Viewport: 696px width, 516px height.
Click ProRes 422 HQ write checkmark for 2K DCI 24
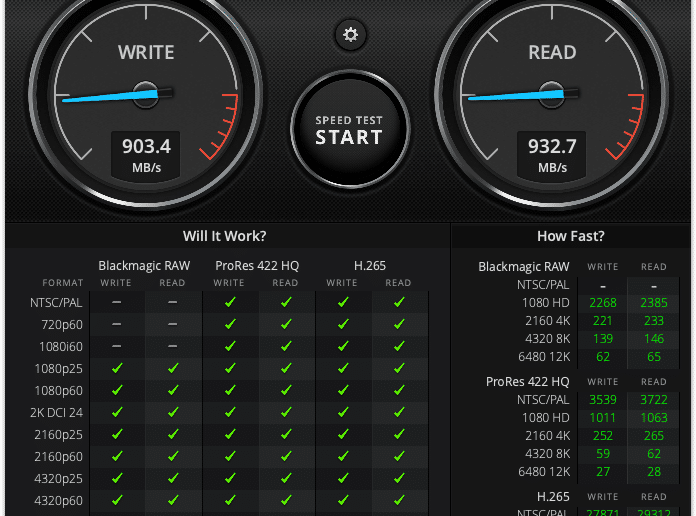(230, 412)
